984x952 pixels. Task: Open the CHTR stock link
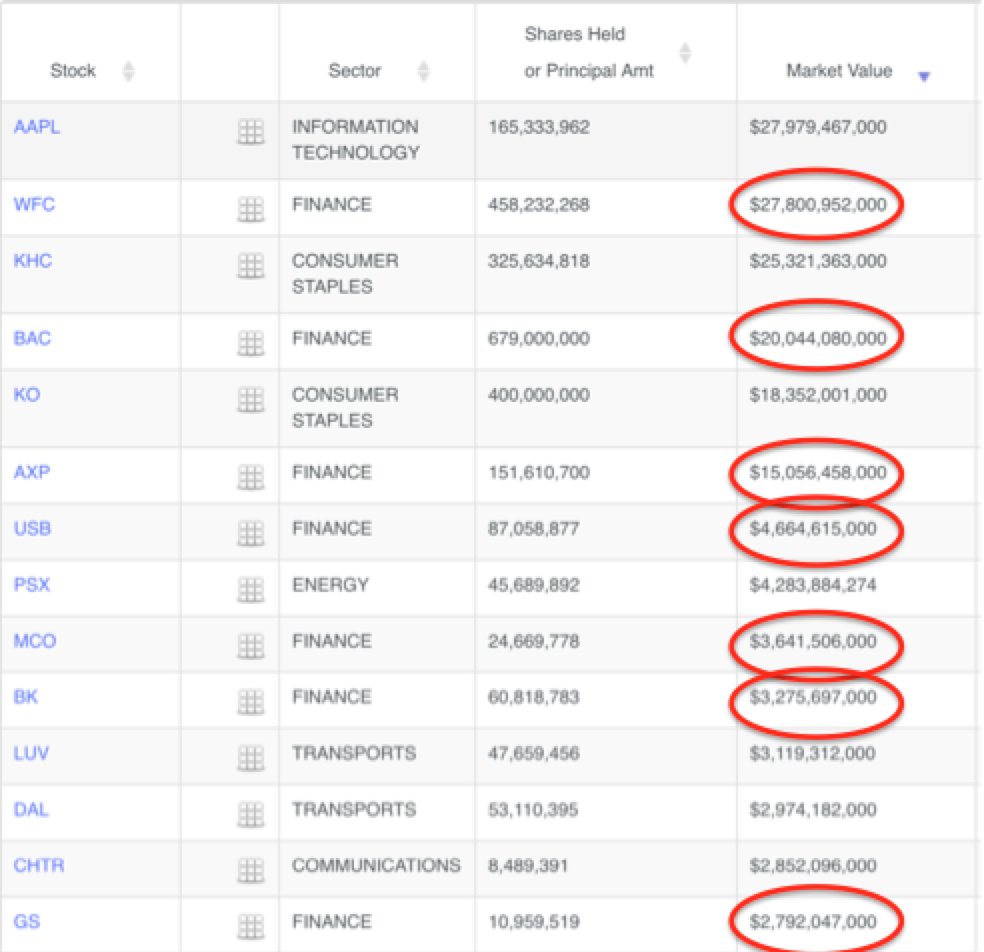(39, 865)
